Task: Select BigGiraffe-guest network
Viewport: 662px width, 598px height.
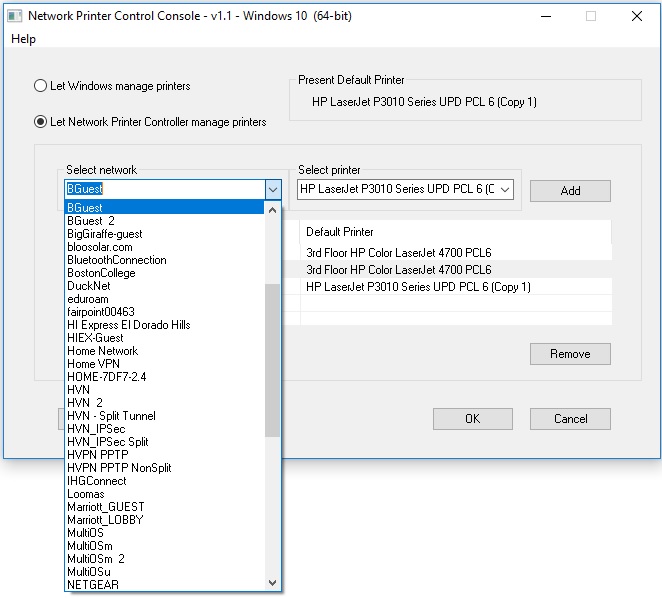Action: coord(165,234)
